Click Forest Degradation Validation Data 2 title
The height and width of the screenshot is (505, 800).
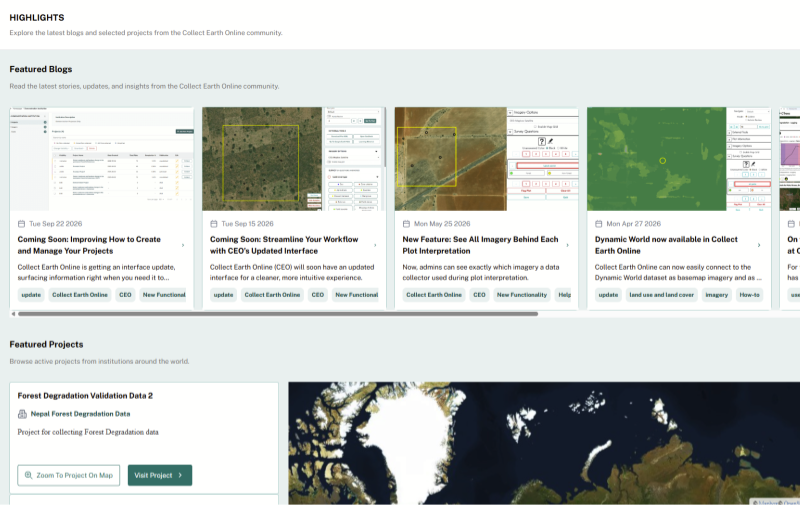(85, 395)
